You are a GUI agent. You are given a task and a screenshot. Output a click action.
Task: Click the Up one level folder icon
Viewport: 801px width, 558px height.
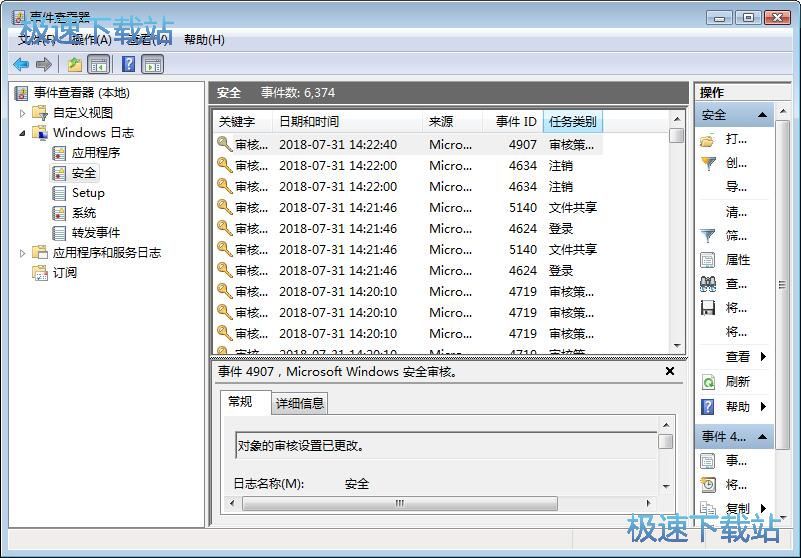(x=75, y=64)
